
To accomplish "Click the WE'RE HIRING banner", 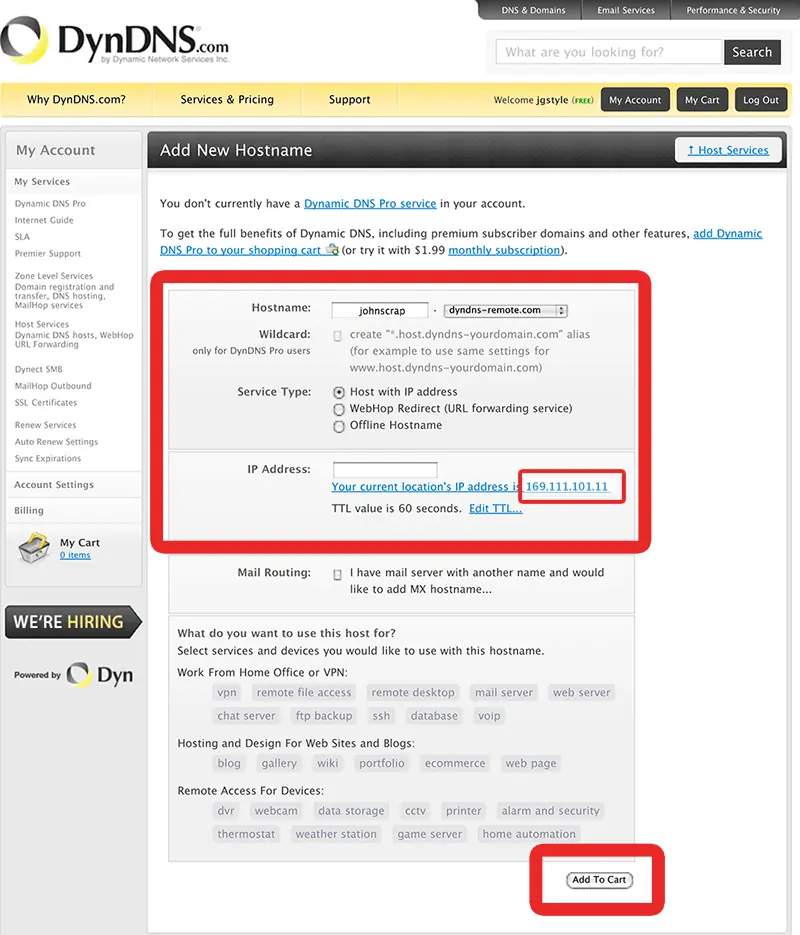I will pyautogui.click(x=73, y=622).
